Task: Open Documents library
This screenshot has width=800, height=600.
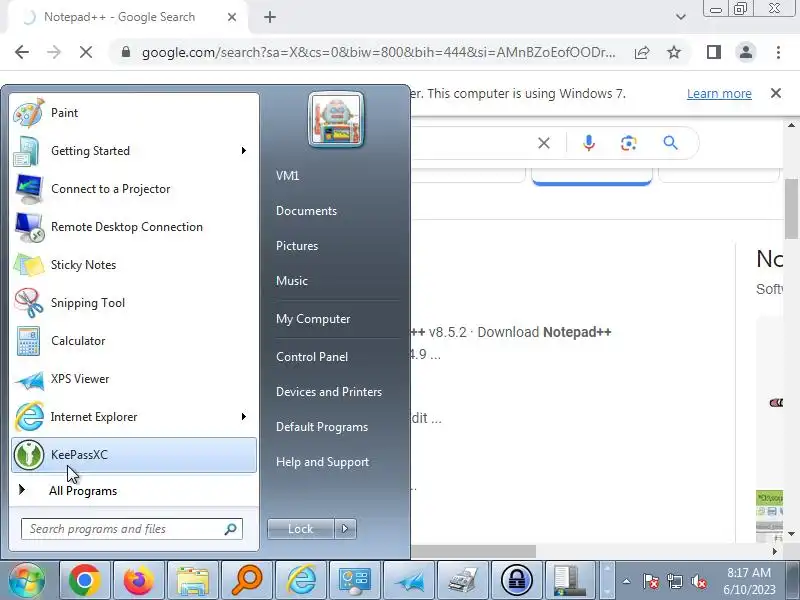Action: pyautogui.click(x=306, y=211)
